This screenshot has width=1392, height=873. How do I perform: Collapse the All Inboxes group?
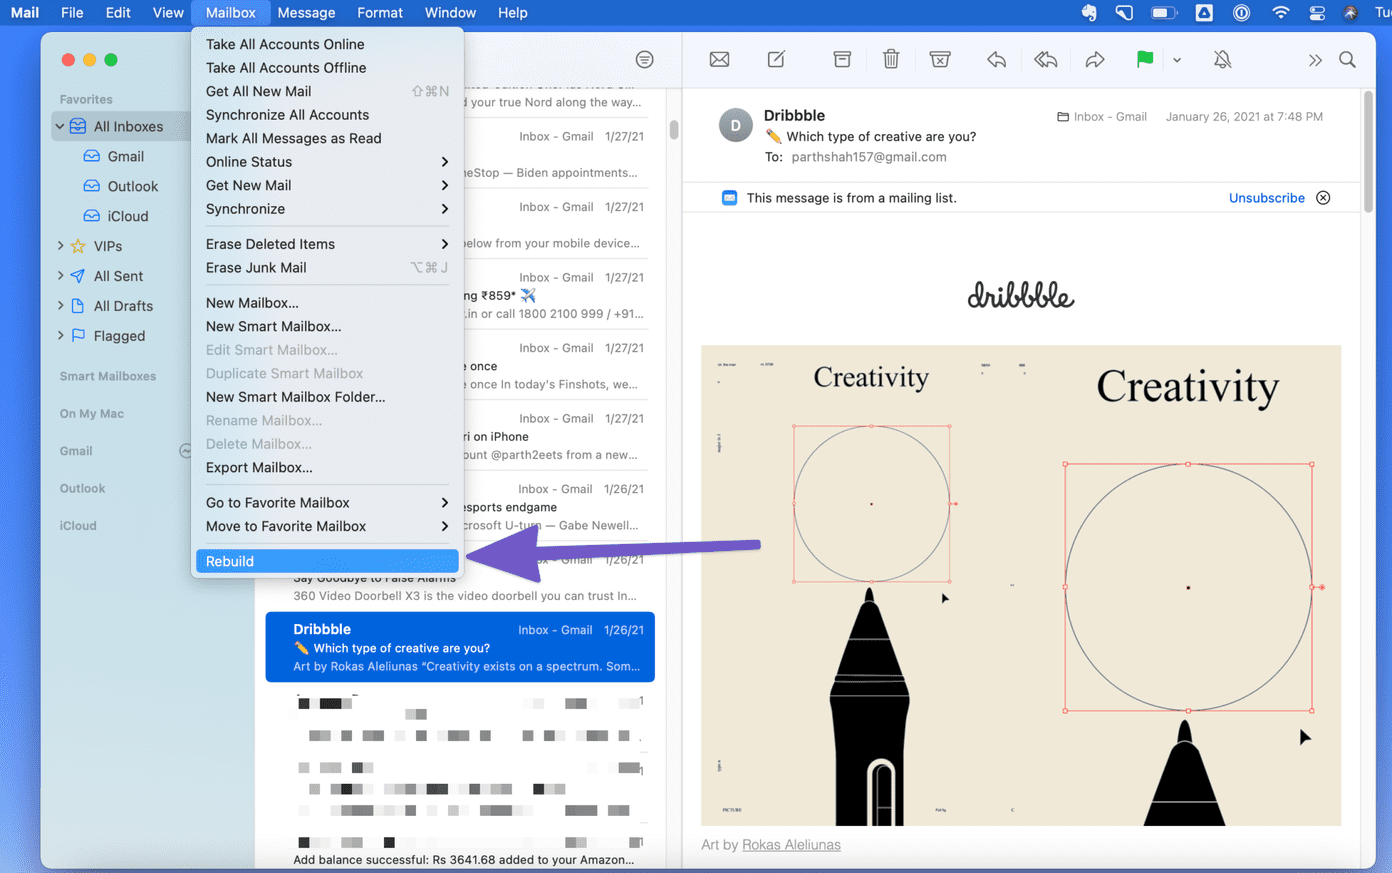point(60,127)
